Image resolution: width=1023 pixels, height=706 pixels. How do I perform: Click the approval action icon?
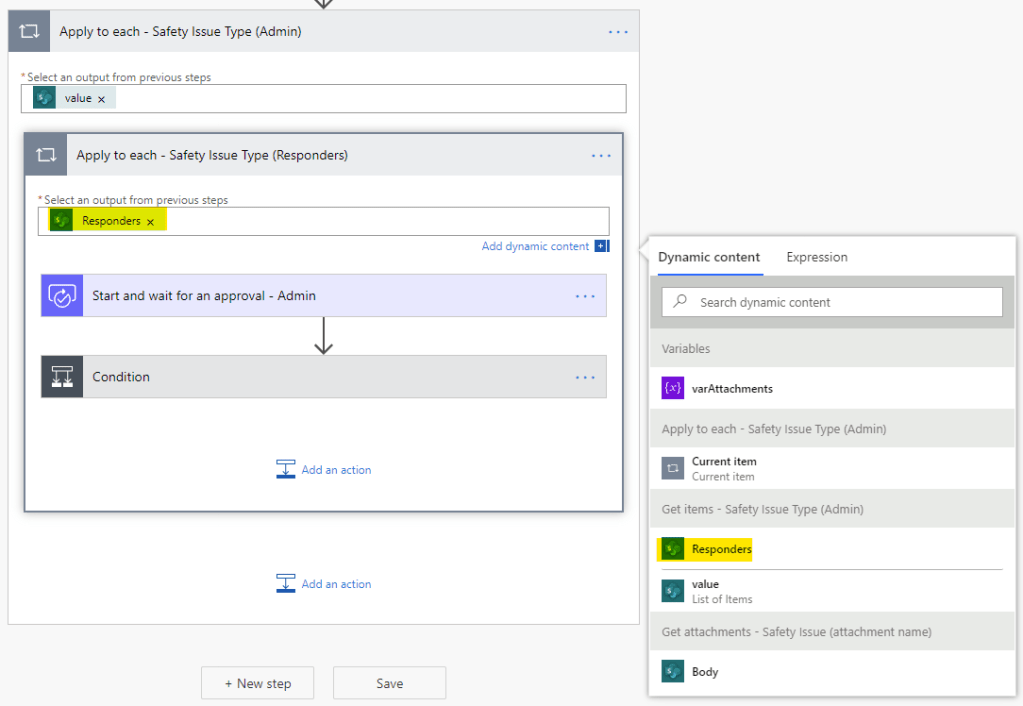coord(62,296)
